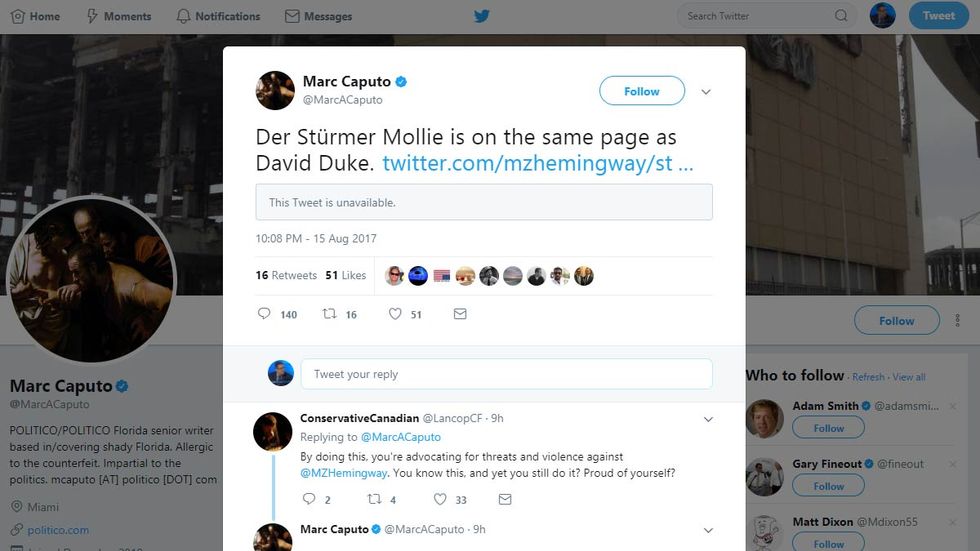This screenshot has width=980, height=551.
Task: Send main tweet via Direct Message envelope
Action: coord(460,314)
